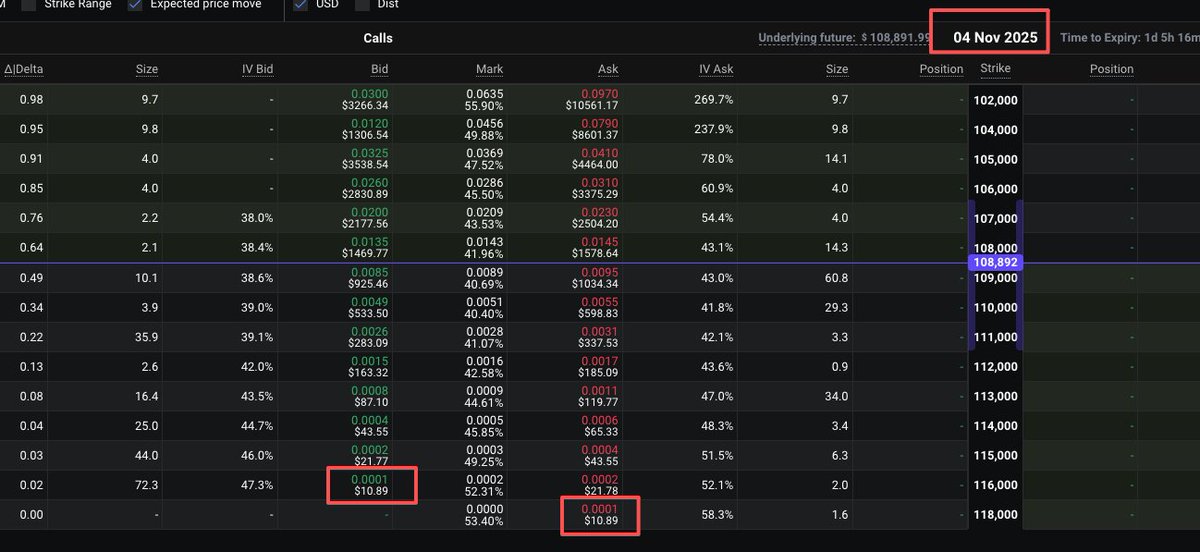Click the 0.0135 bid price $1469.77
Viewport: 1200px width, 552px height.
coord(364,247)
